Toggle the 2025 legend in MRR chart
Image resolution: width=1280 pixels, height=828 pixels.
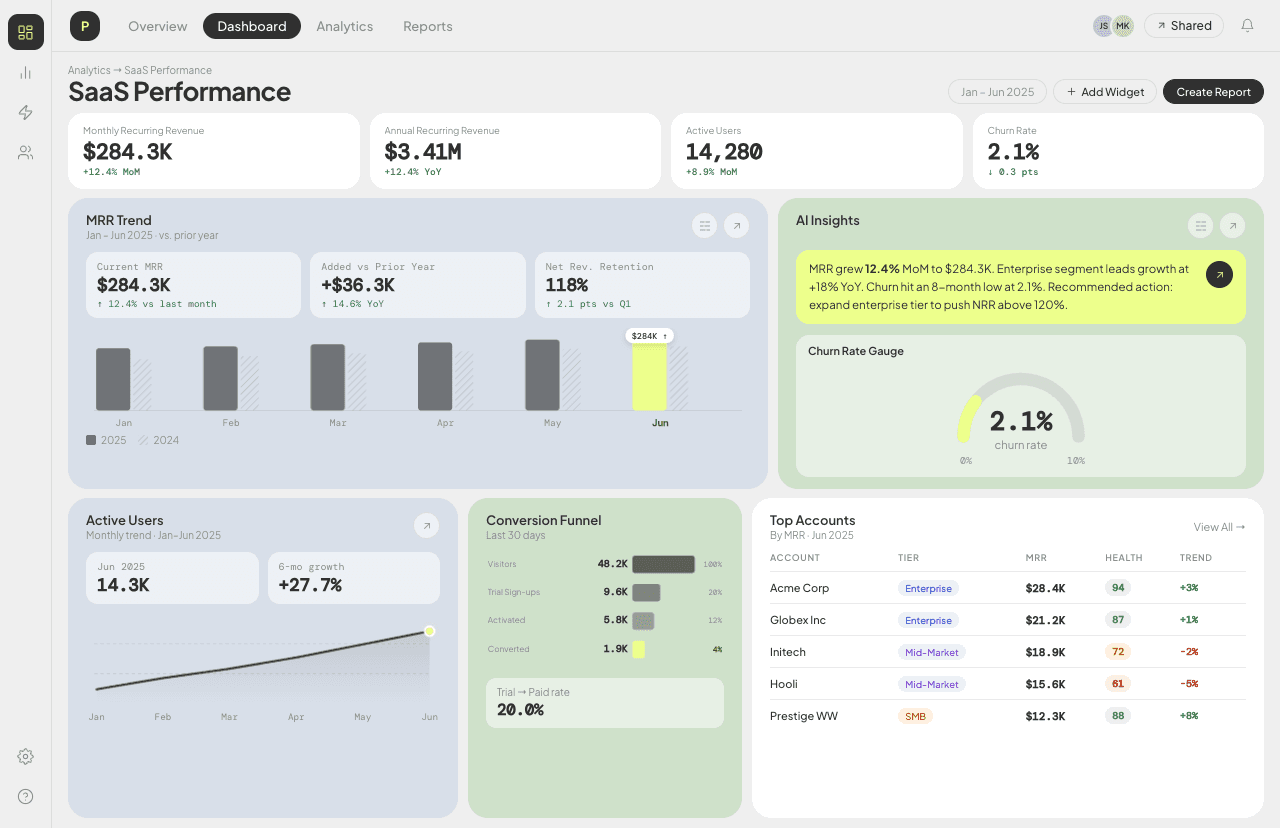tap(106, 440)
